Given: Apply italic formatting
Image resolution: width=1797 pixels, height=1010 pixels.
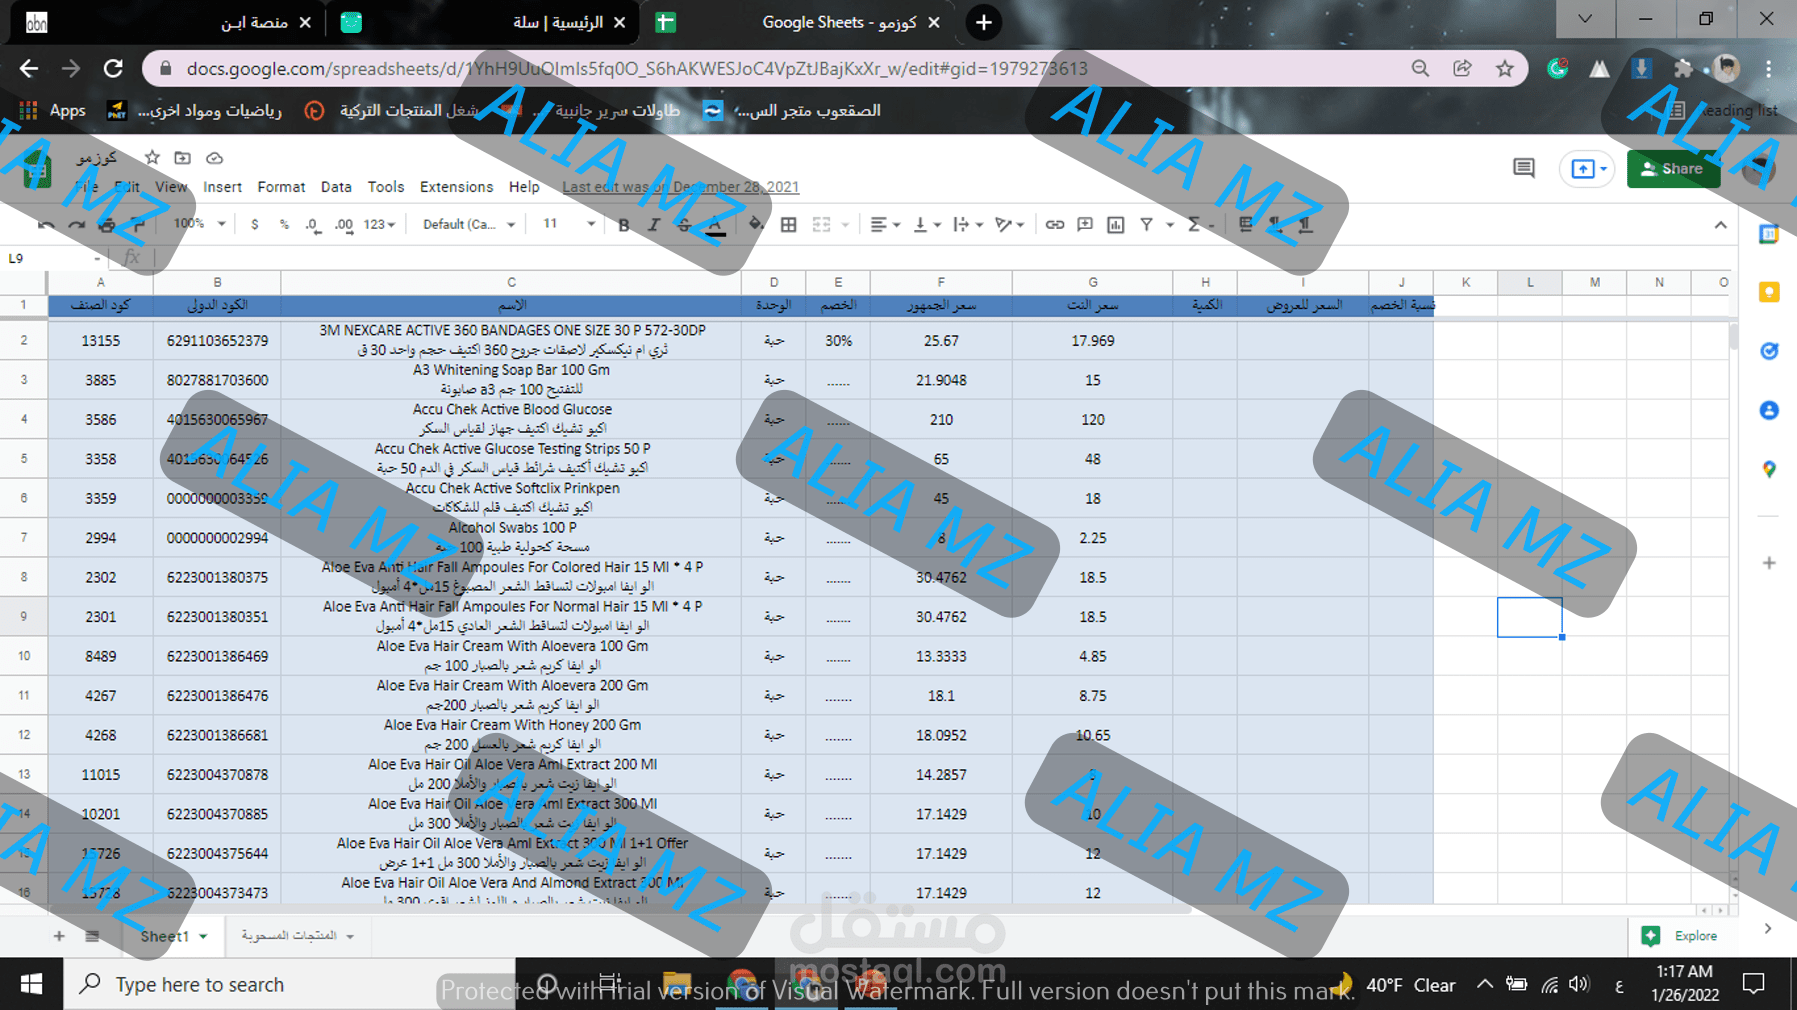Looking at the screenshot, I should click(654, 225).
